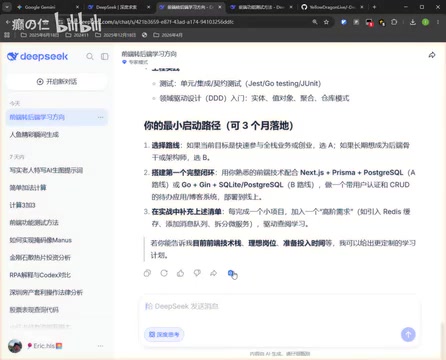This screenshot has width=446, height=360.
Task: Click the 专家模式 mode label under the chat title
Action: (135, 62)
